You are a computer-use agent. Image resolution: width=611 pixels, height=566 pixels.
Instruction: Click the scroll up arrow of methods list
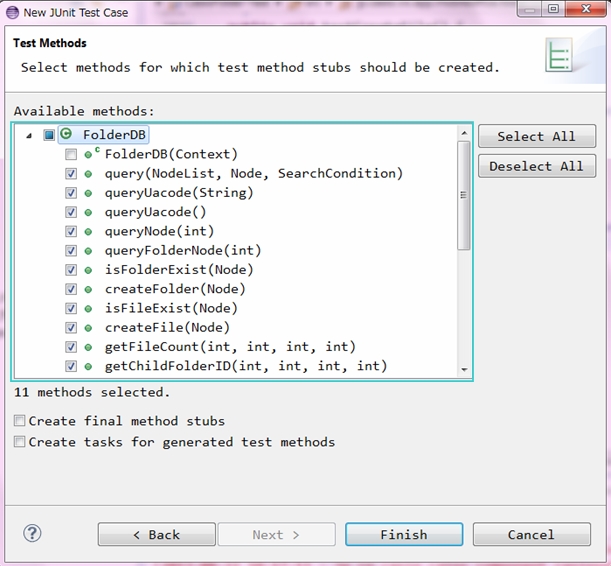464,133
